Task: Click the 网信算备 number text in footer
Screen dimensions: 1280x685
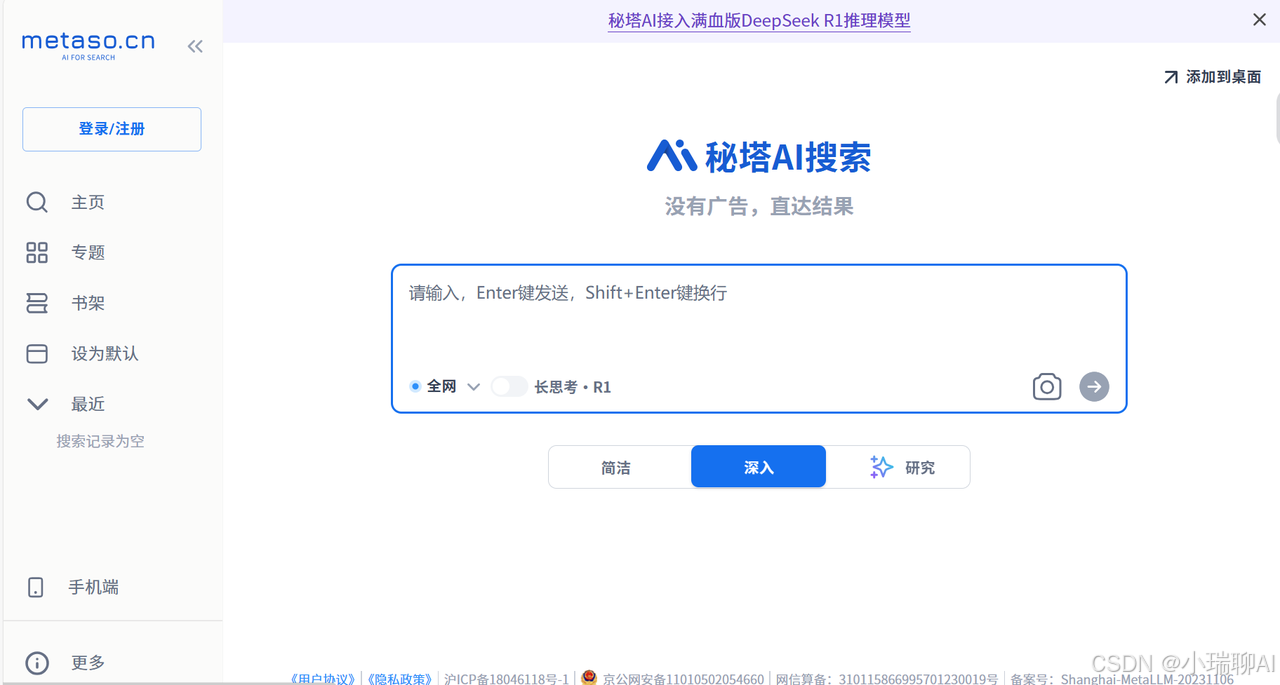Action: (x=887, y=679)
